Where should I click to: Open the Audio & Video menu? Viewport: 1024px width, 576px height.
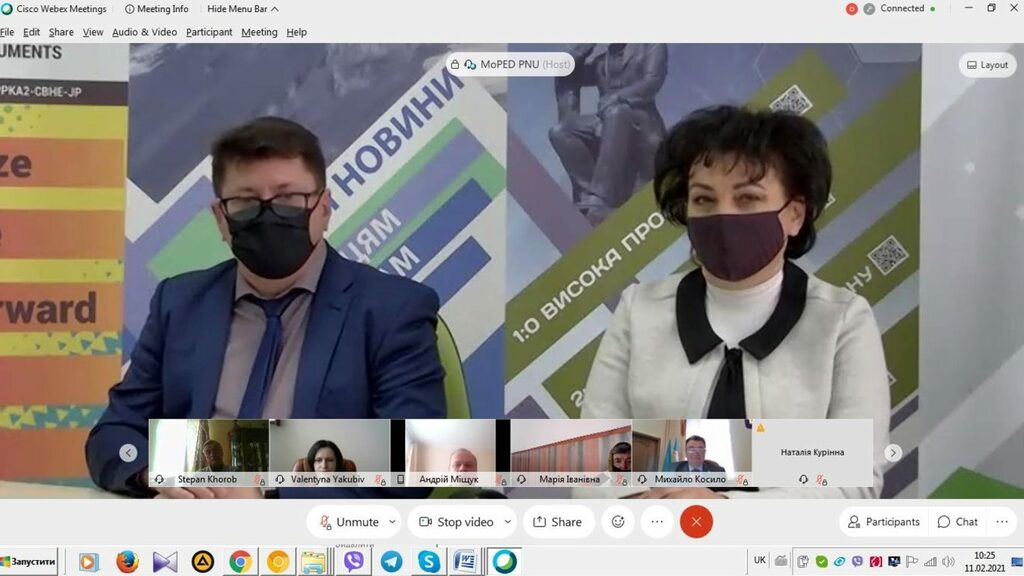(x=144, y=32)
